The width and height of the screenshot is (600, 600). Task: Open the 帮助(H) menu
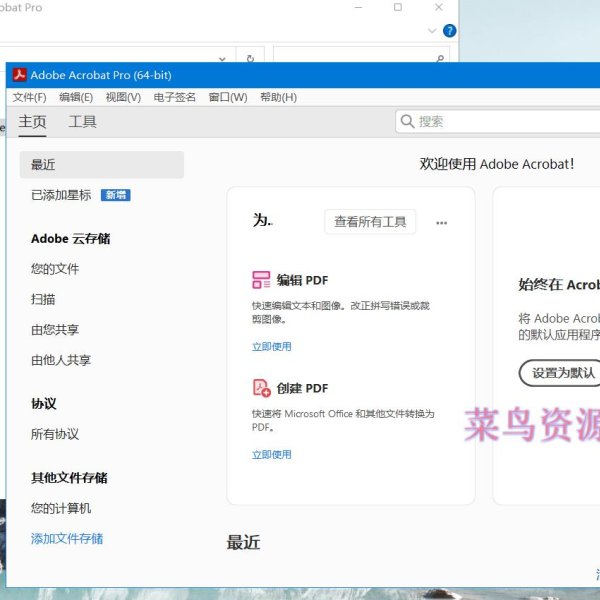tap(279, 97)
